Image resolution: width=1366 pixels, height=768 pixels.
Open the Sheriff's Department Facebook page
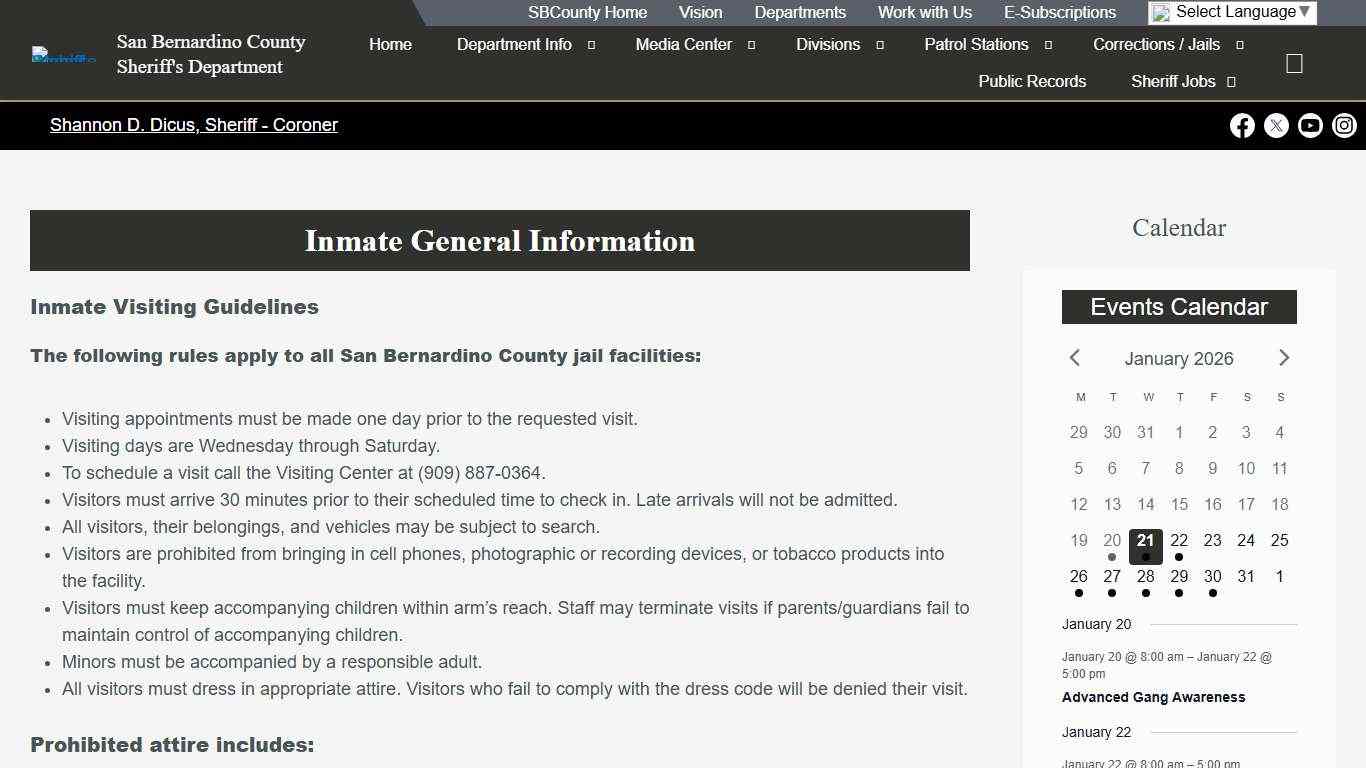click(1242, 125)
